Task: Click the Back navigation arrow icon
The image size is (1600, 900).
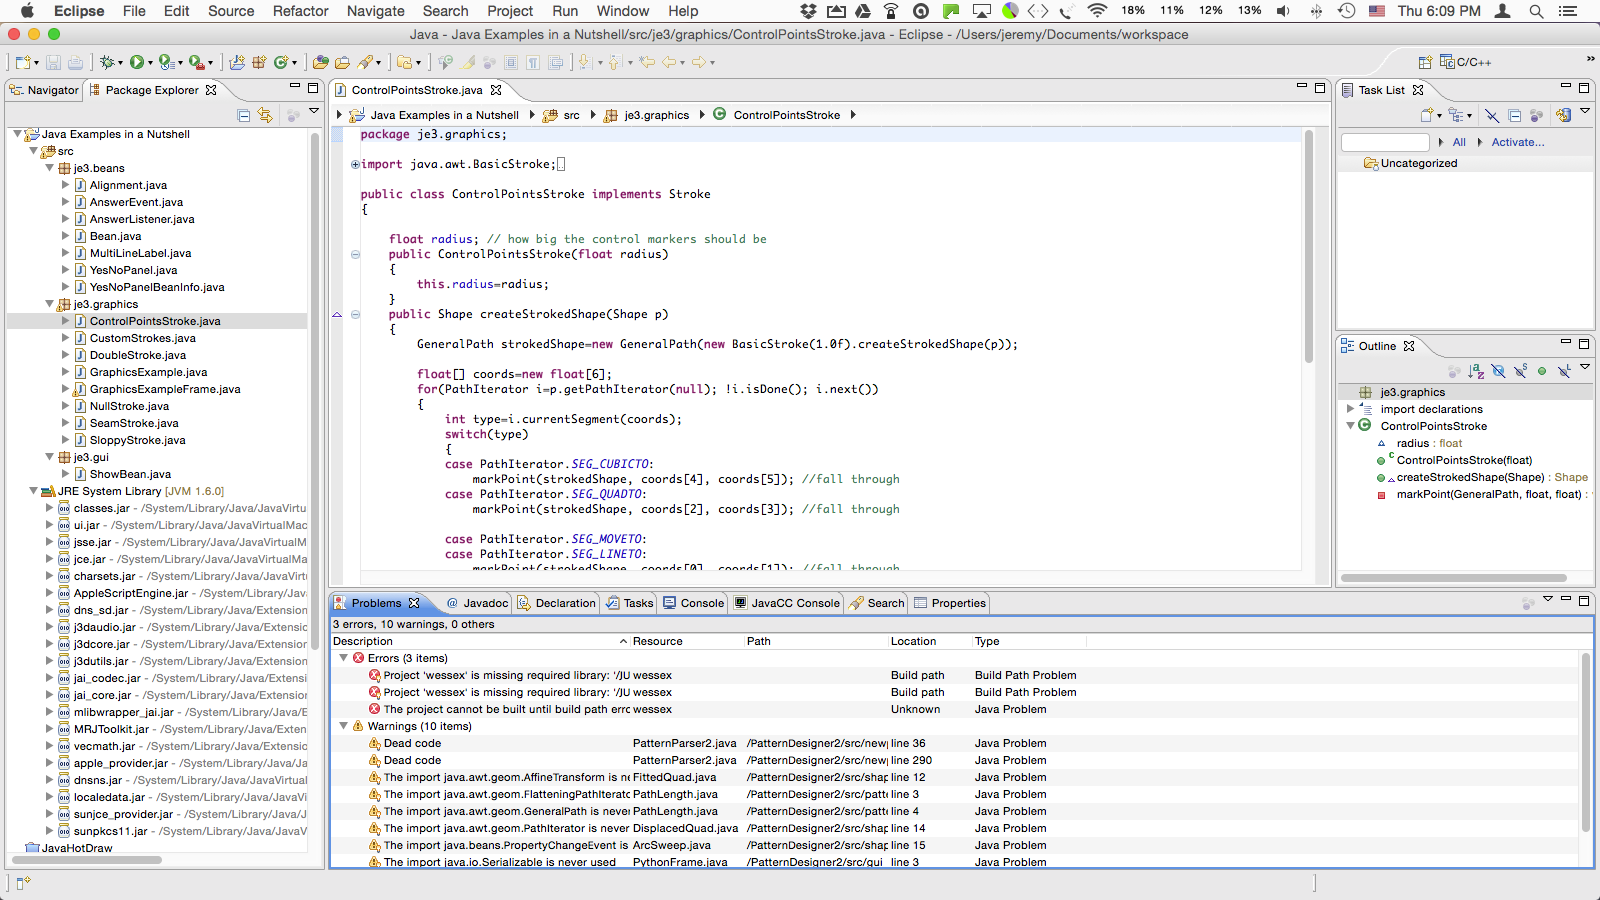Action: click(x=669, y=62)
